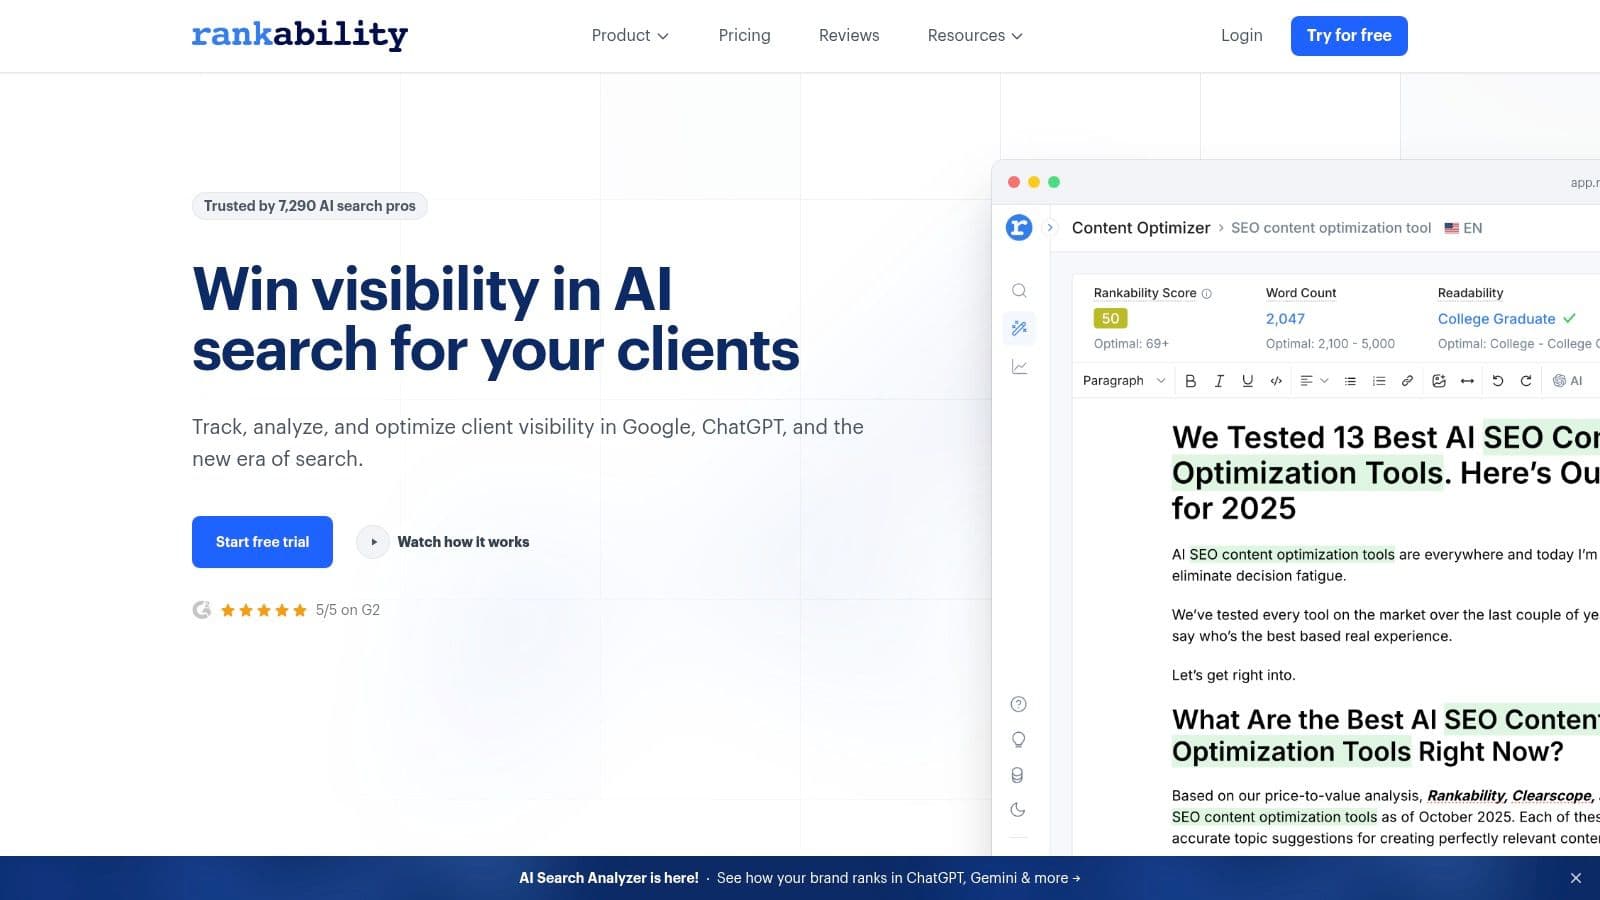The width and height of the screenshot is (1600, 900).
Task: Toggle bold text formatting
Action: tap(1190, 380)
